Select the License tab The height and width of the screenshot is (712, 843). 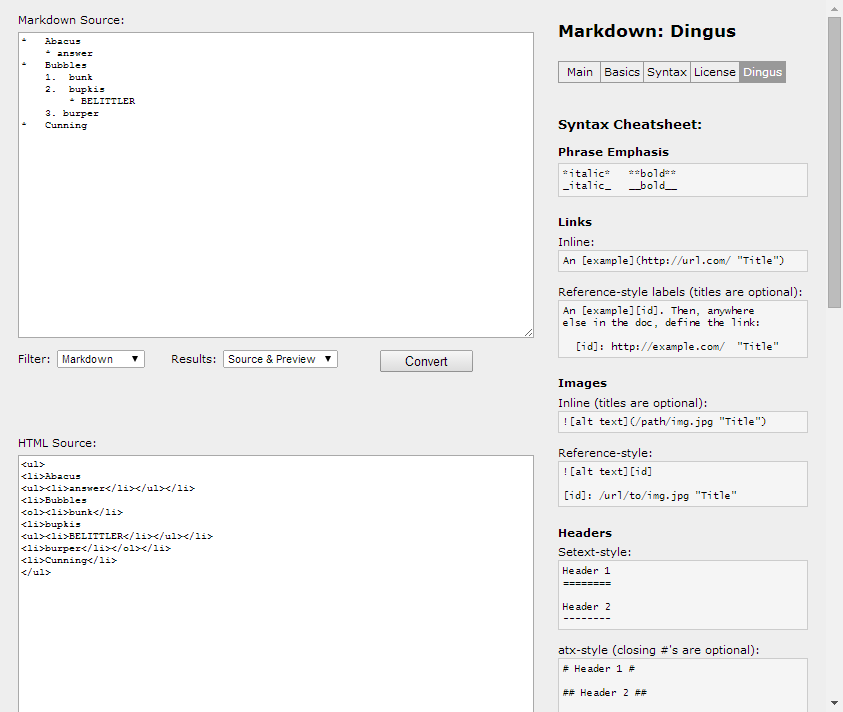[715, 72]
